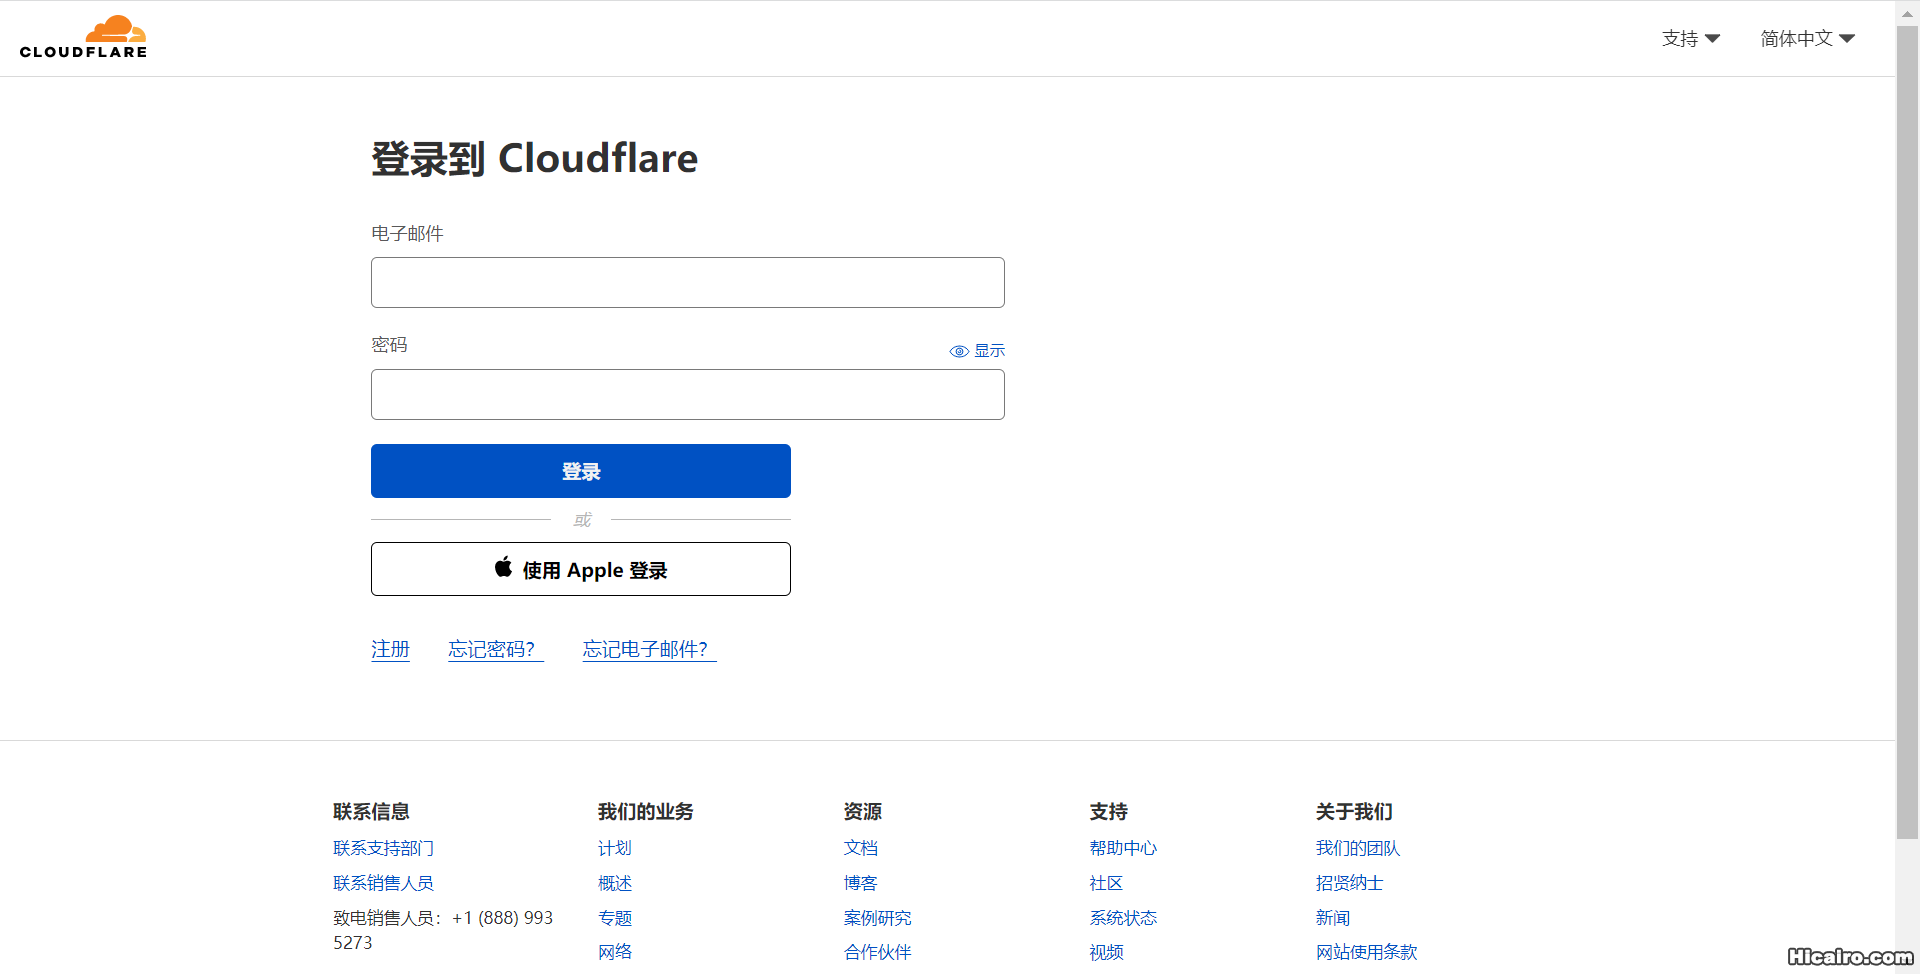Open the 社区 footer link
Viewport: 1920px width, 974px height.
(x=1106, y=883)
